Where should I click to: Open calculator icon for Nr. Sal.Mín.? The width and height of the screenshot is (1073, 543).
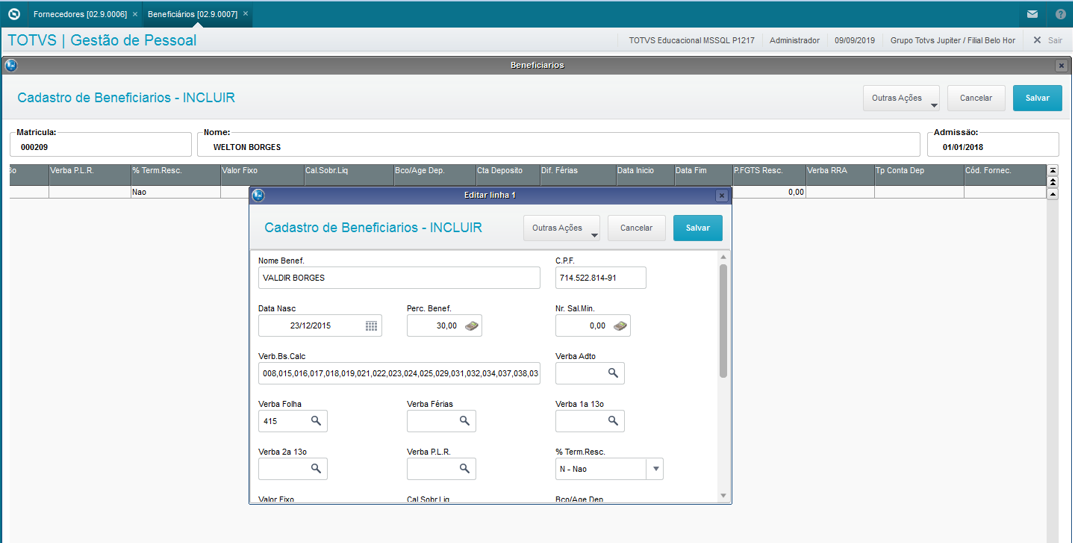620,326
